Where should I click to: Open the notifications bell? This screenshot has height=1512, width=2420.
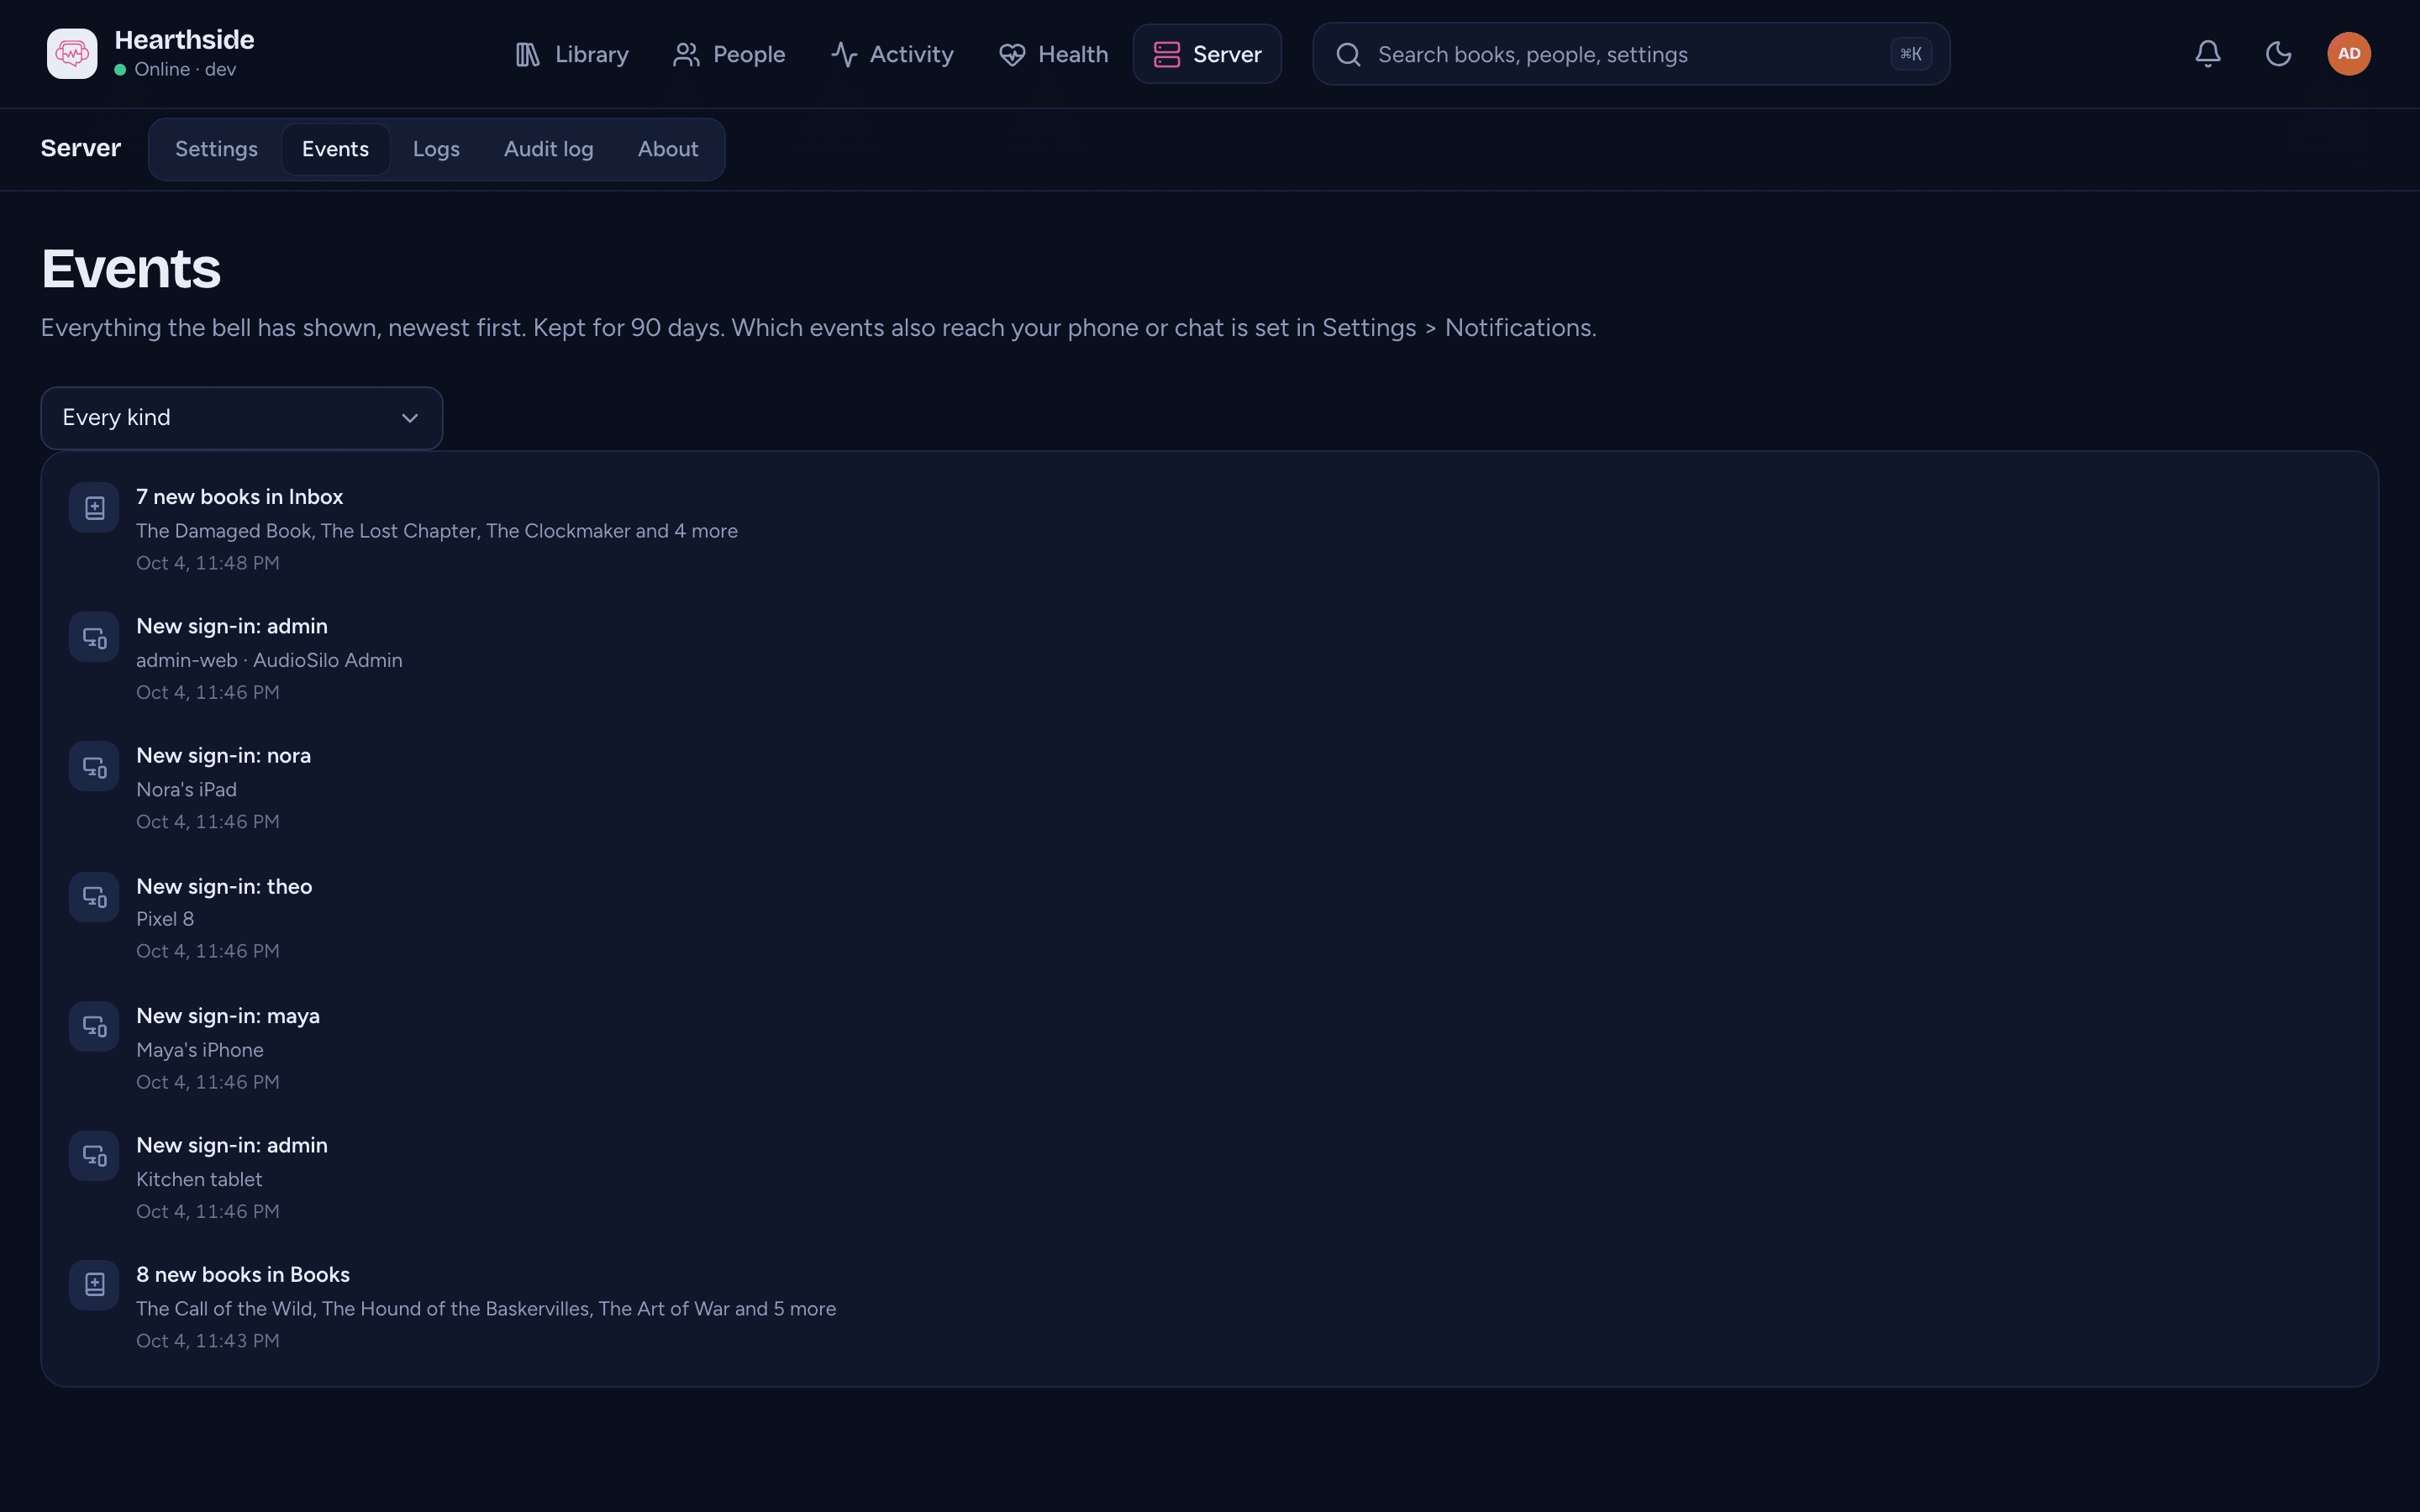(2208, 54)
